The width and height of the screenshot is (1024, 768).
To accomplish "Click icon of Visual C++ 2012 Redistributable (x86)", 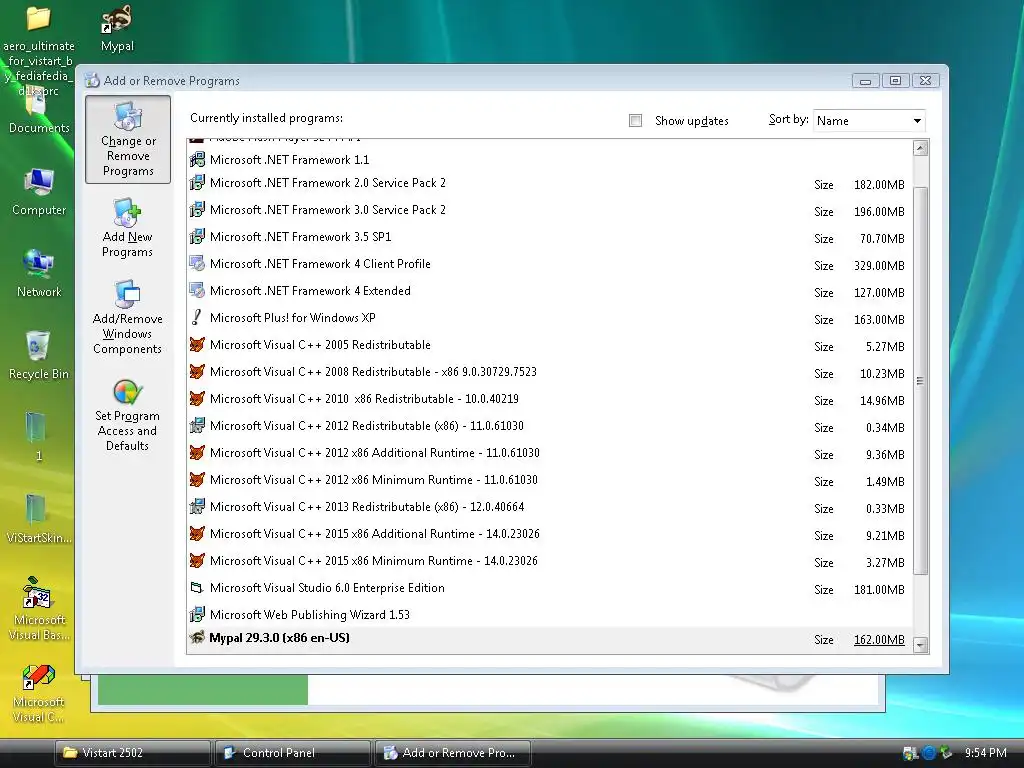I will click(197, 426).
